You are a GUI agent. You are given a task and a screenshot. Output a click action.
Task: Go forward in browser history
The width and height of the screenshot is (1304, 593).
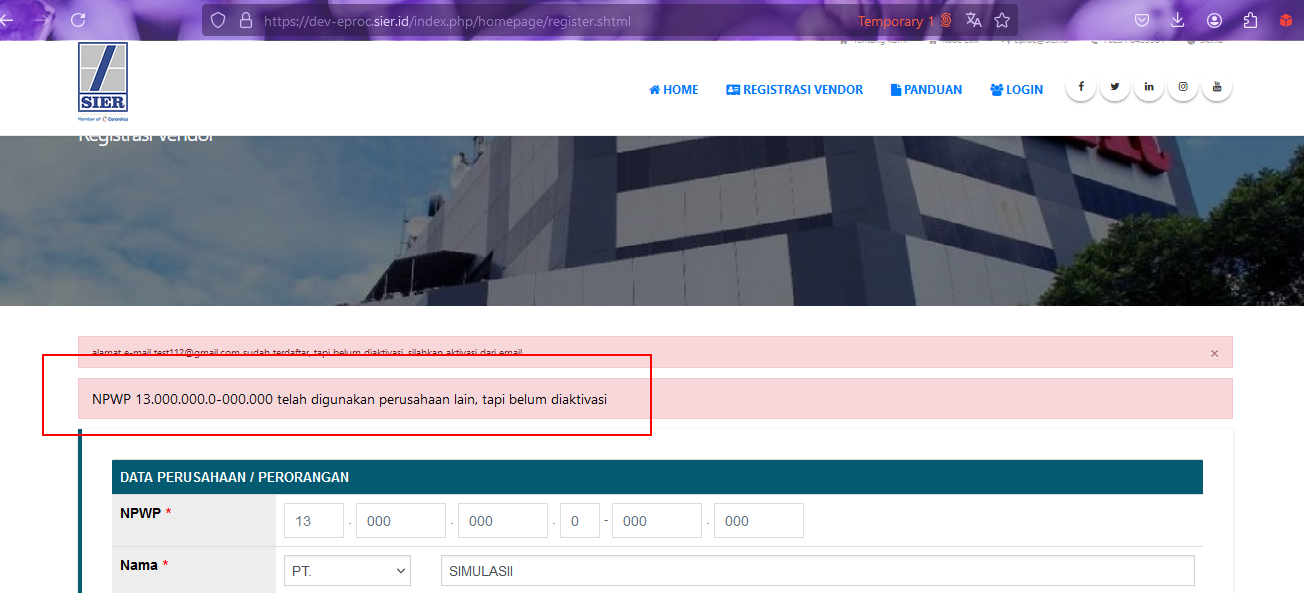coord(42,20)
